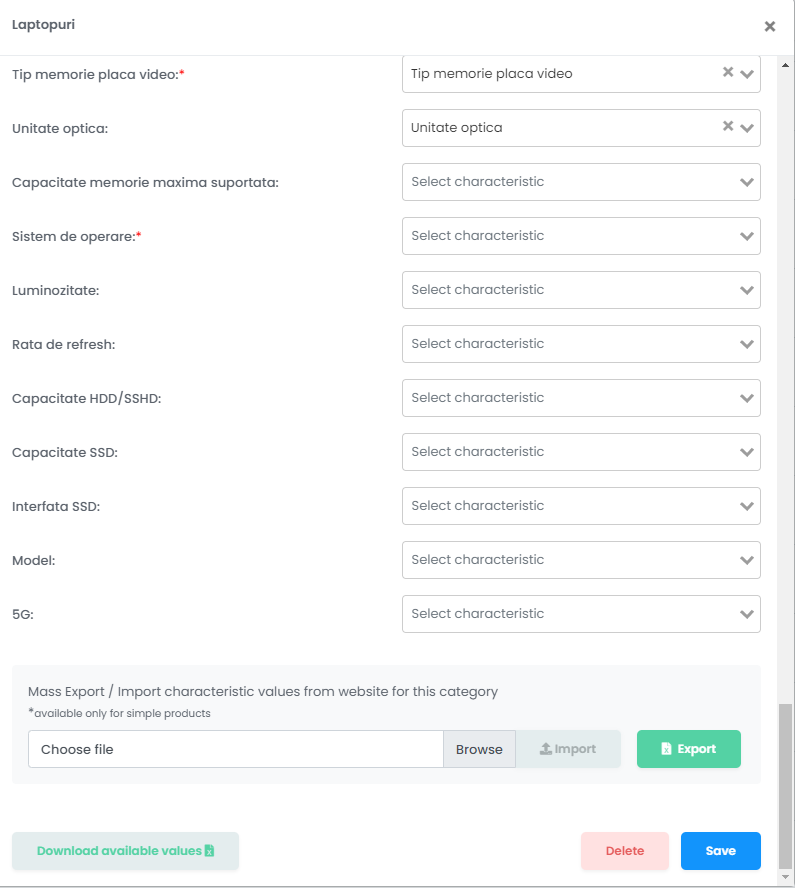Click the red Delete button
795x888 pixels.
[x=625, y=851]
